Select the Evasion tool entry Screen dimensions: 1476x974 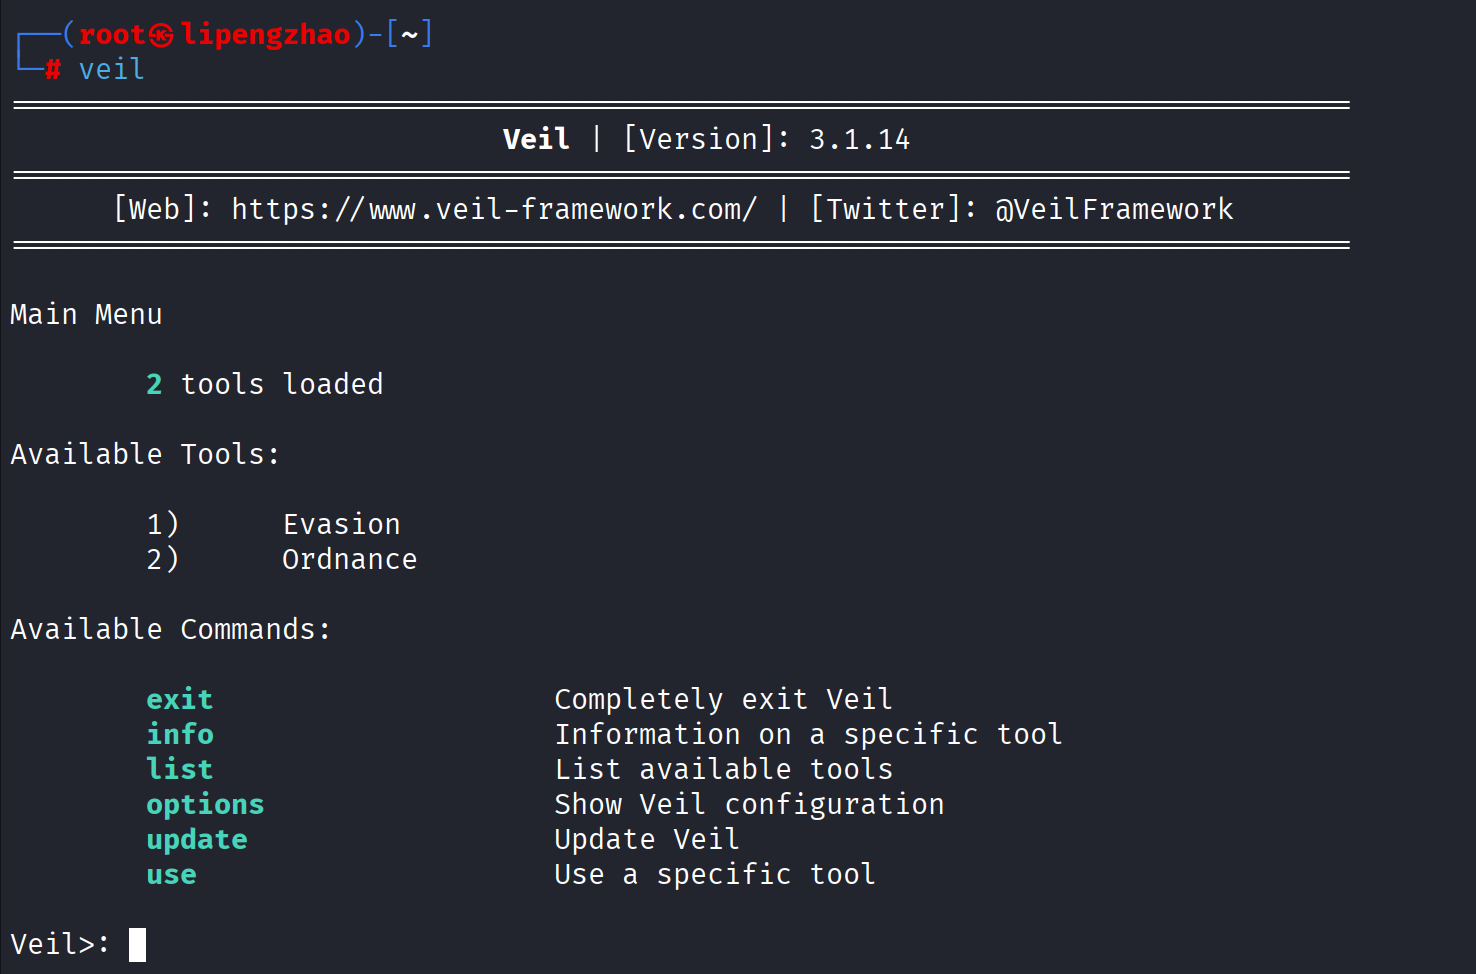(x=342, y=524)
